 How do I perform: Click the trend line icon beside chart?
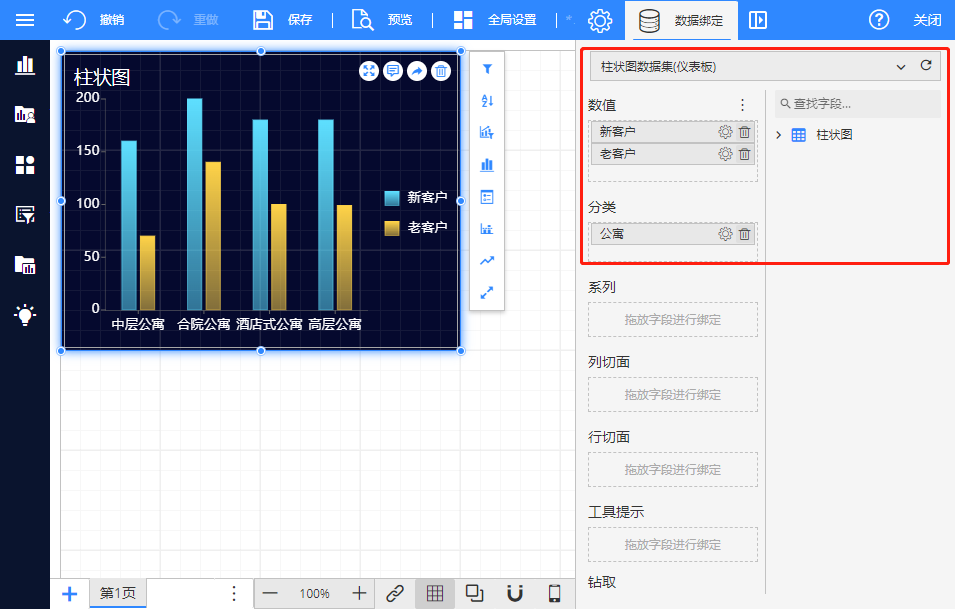[487, 261]
